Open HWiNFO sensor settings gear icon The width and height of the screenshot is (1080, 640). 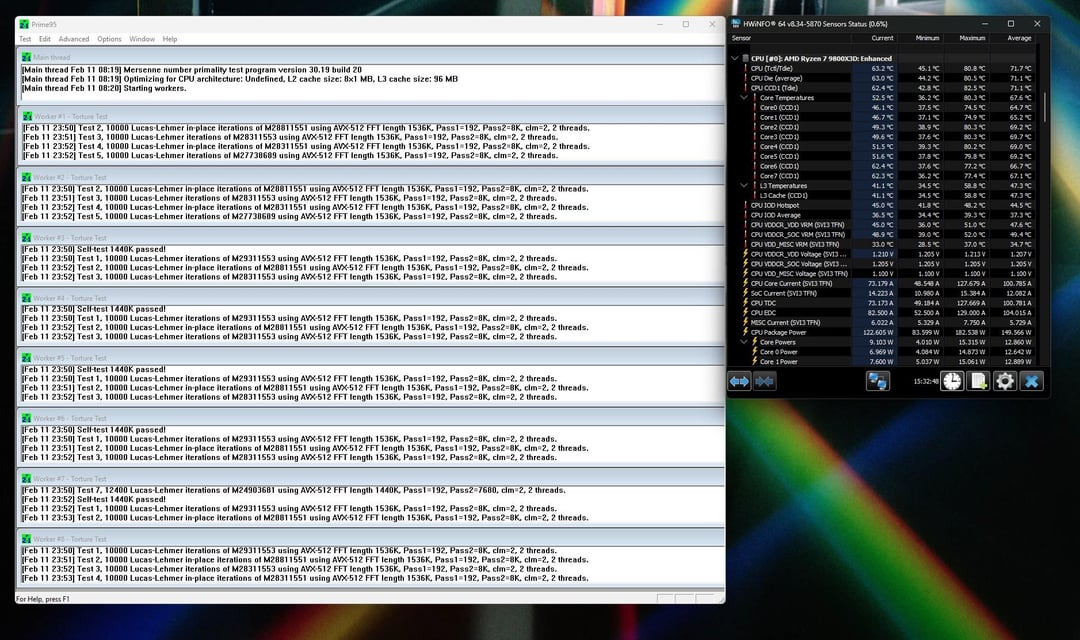(1004, 381)
